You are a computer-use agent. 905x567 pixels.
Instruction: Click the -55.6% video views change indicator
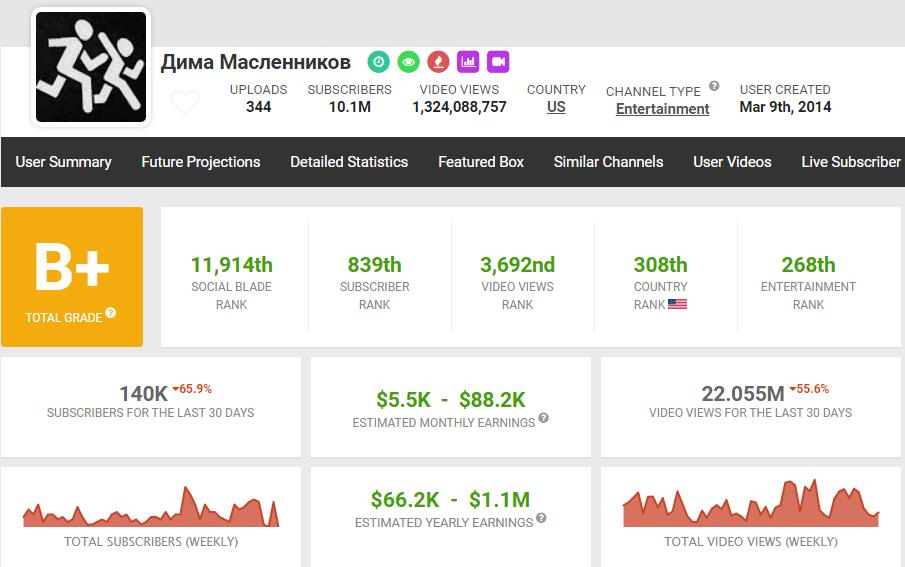[x=809, y=389]
